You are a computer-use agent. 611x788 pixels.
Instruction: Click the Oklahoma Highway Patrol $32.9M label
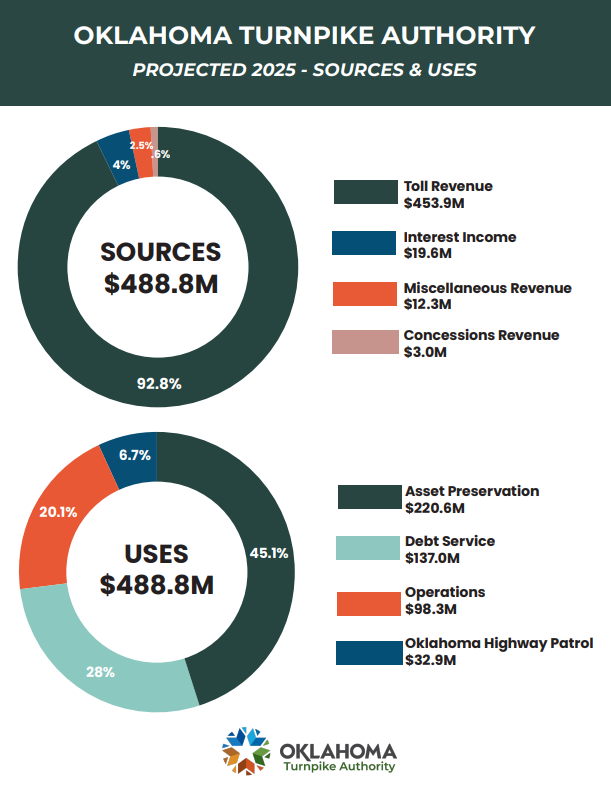tap(499, 651)
